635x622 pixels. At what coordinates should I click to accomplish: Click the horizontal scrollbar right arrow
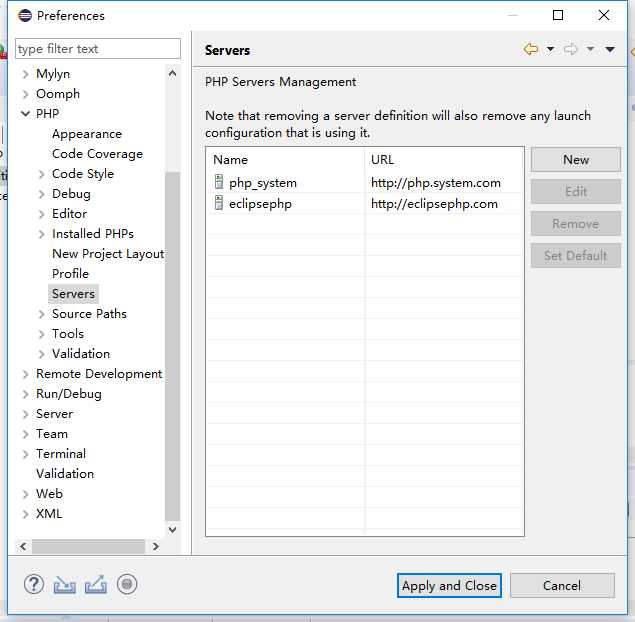pyautogui.click(x=156, y=546)
